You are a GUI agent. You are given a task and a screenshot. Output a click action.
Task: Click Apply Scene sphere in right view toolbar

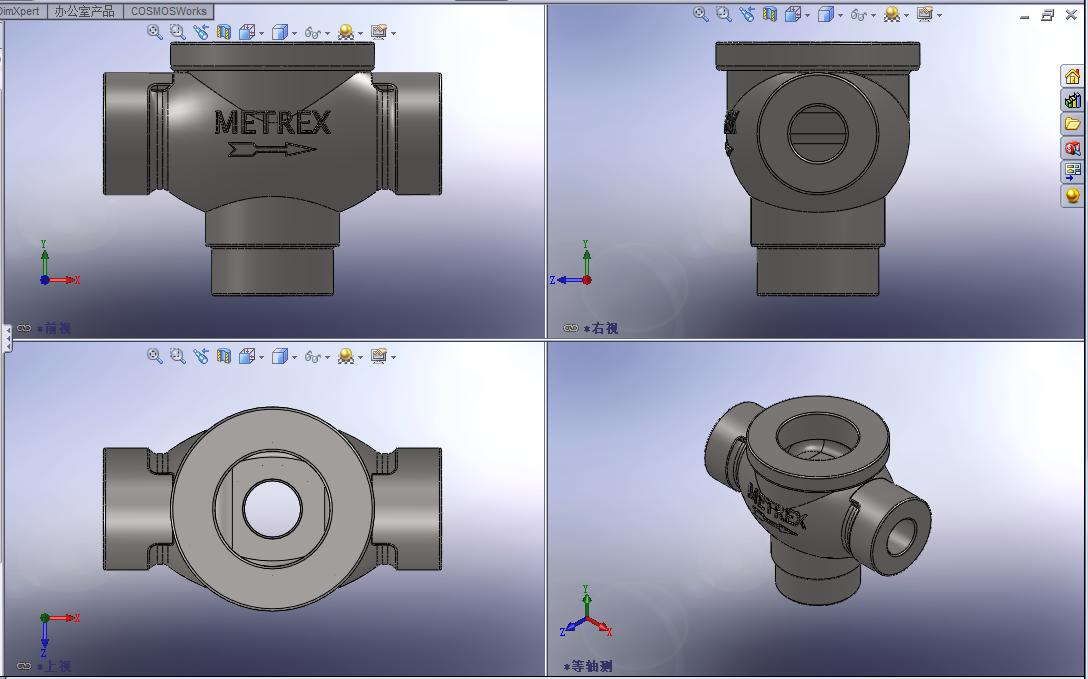[892, 13]
